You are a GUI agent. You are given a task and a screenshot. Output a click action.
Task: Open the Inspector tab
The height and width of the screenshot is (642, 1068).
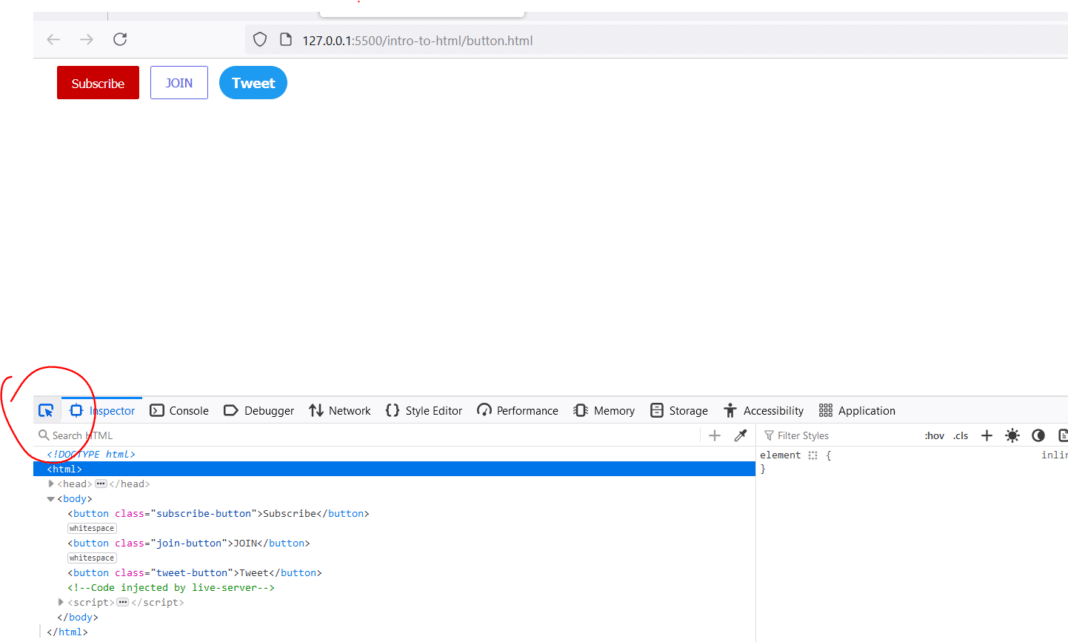(102, 411)
